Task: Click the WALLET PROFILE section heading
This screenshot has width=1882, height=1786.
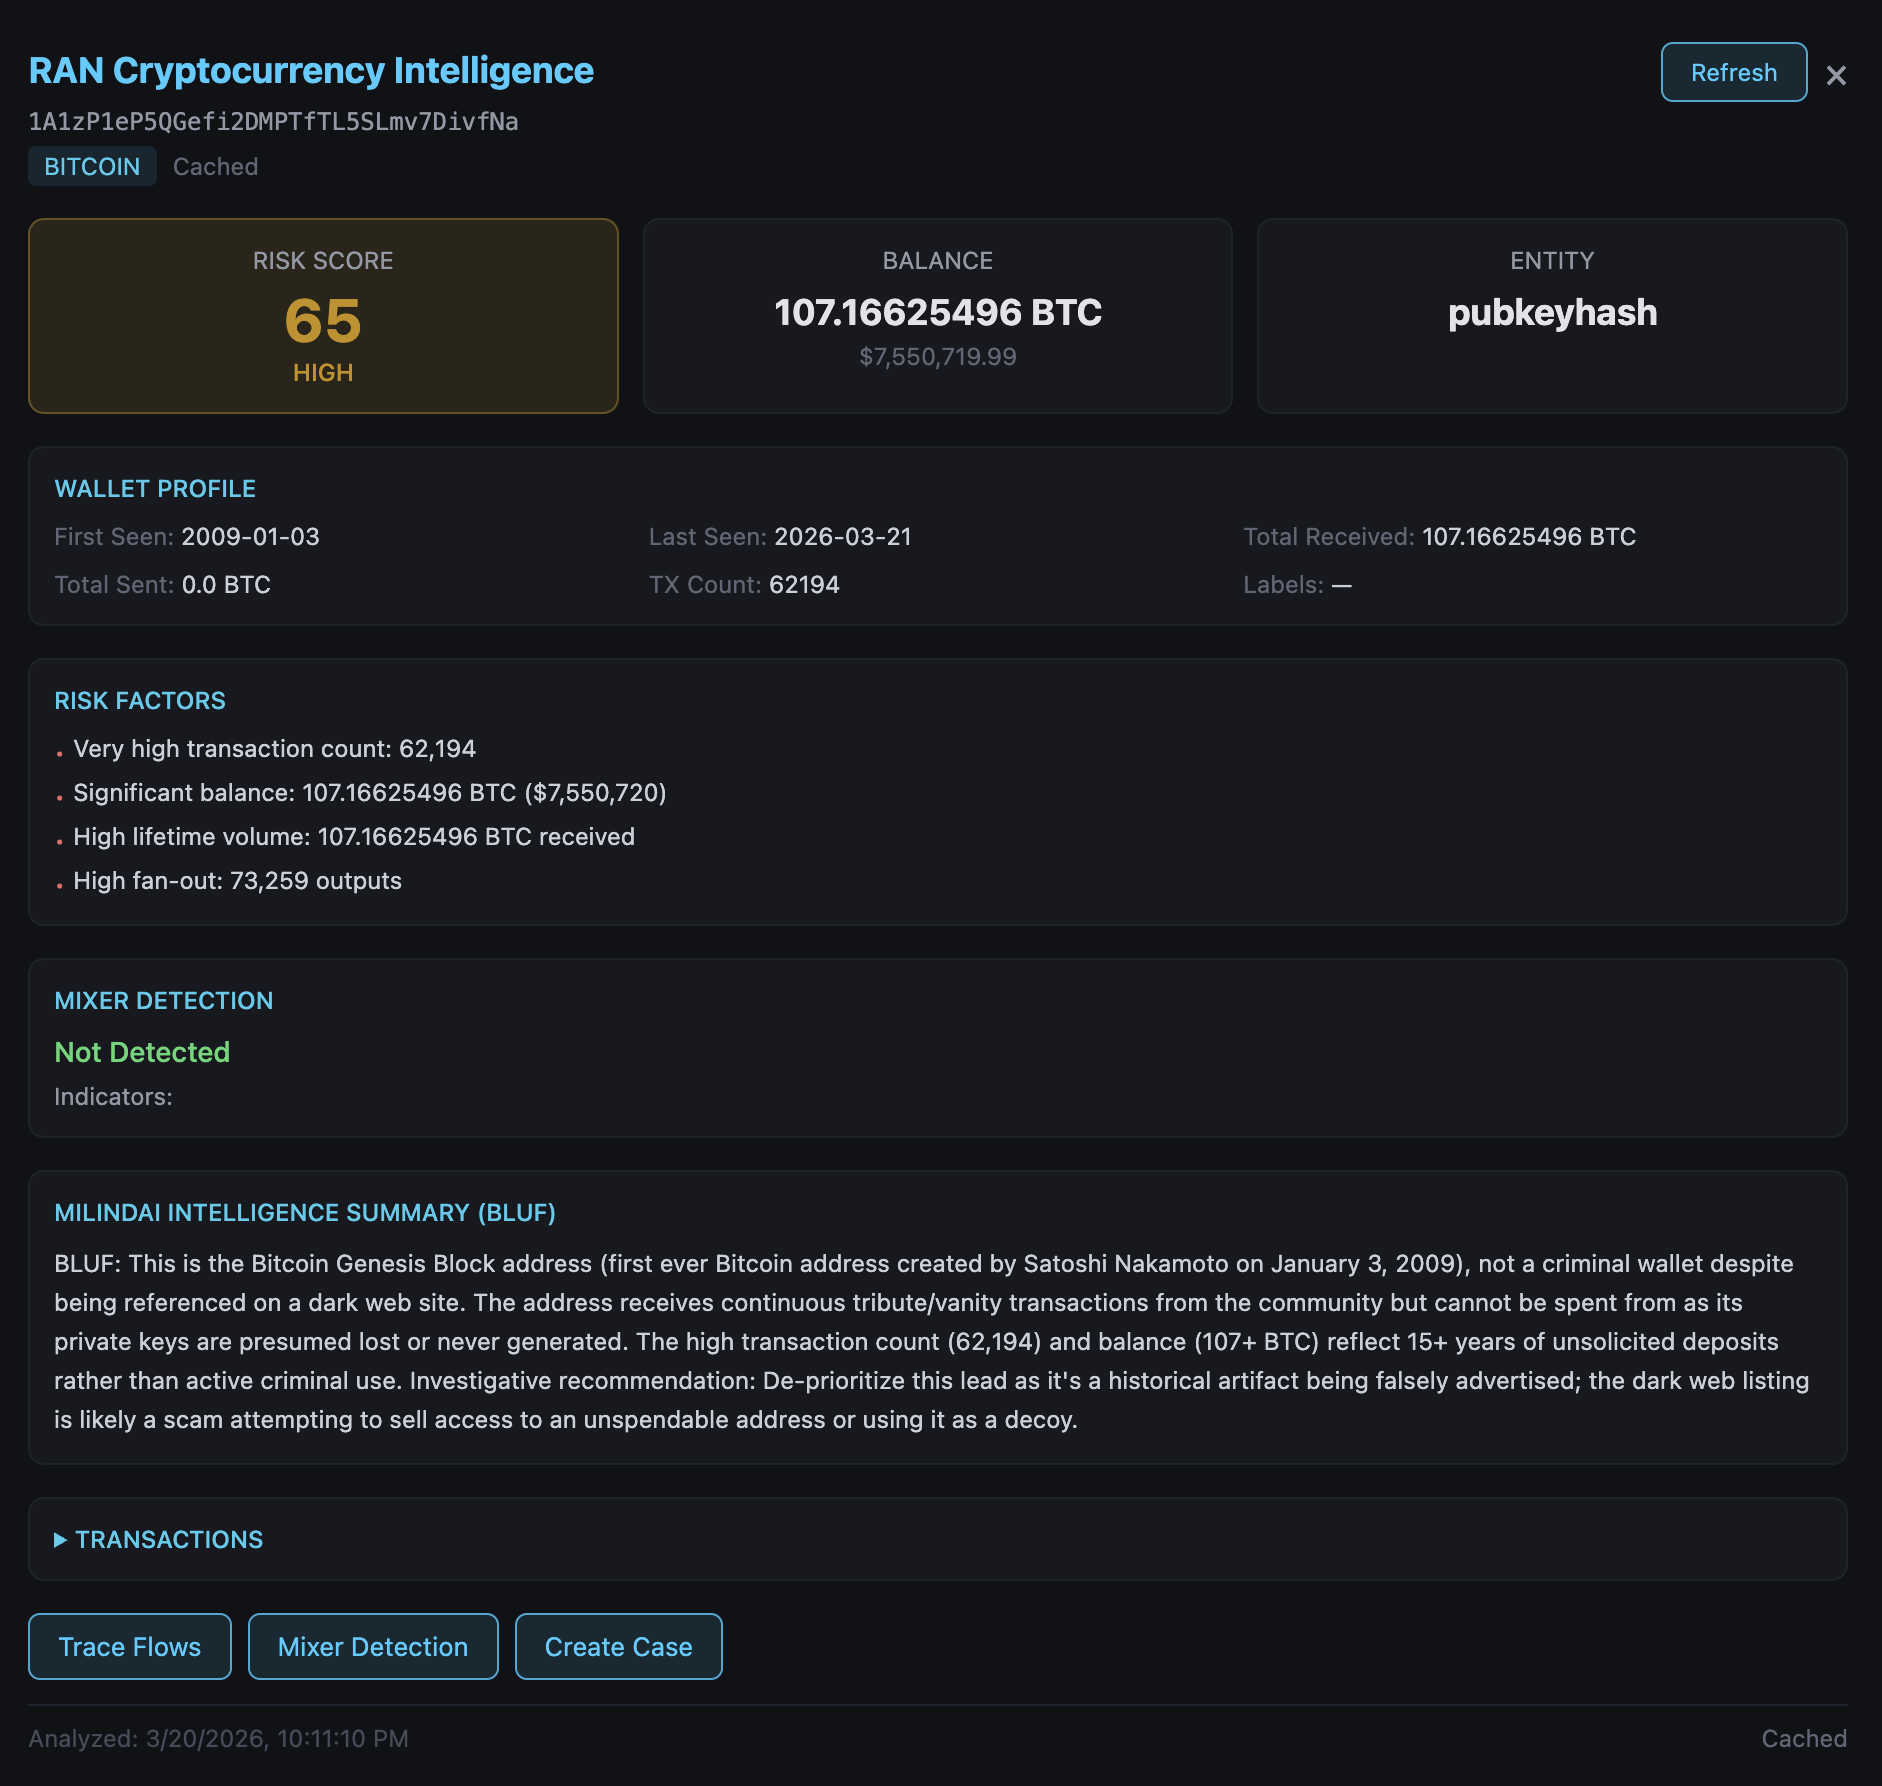Action: click(155, 489)
